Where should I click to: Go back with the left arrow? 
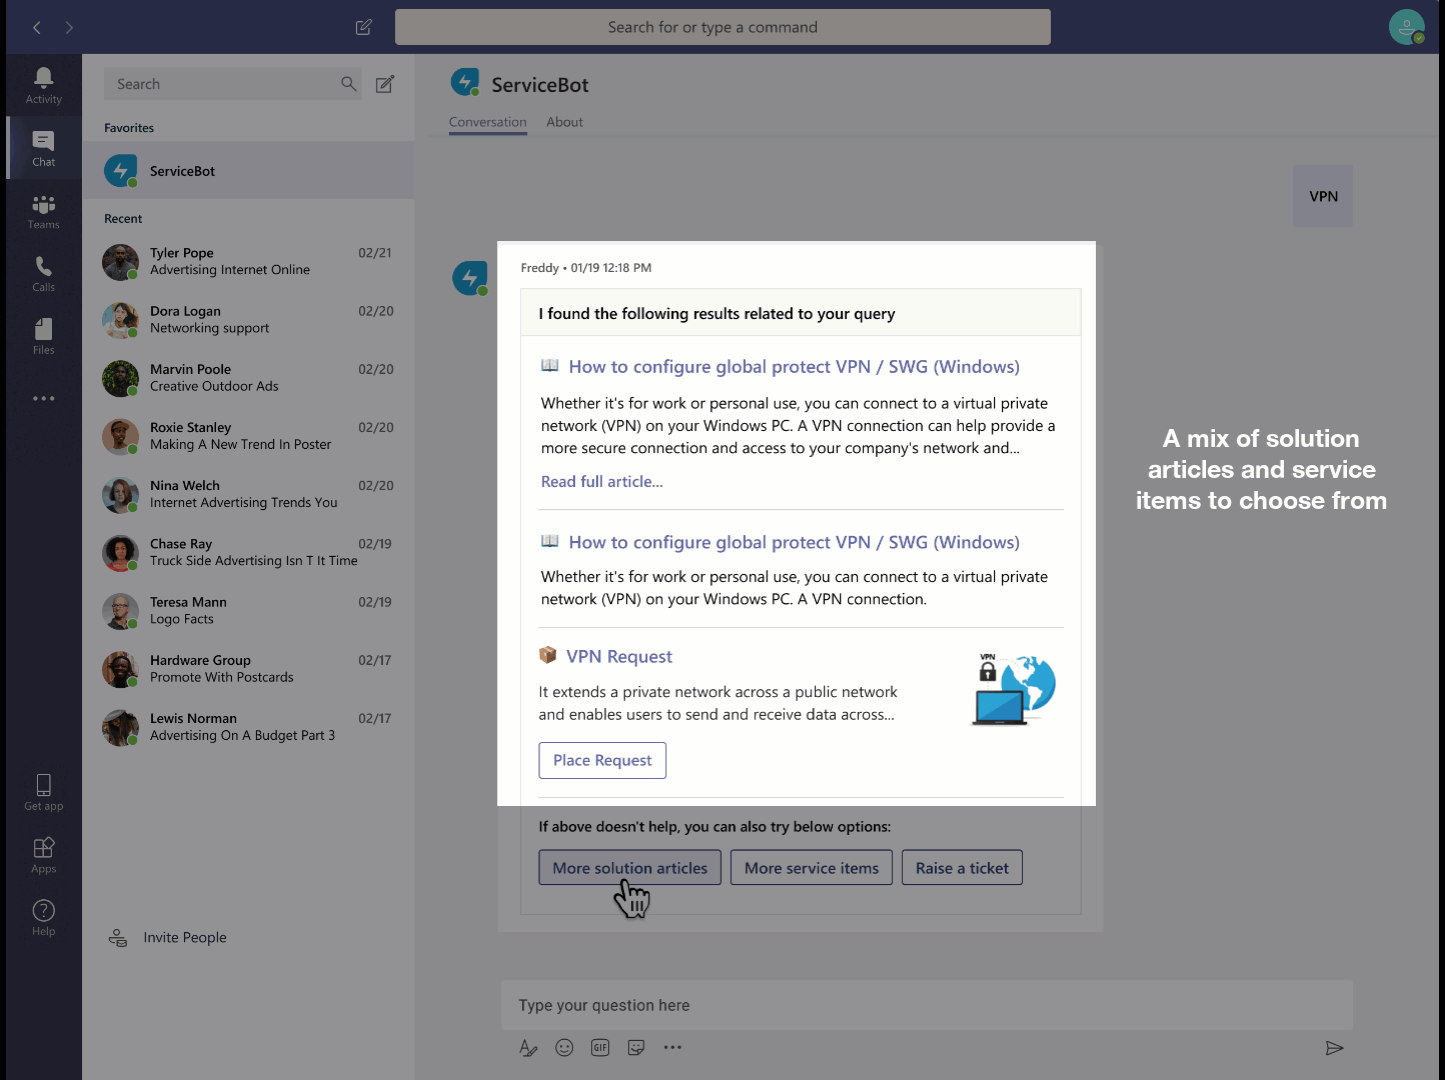click(36, 27)
